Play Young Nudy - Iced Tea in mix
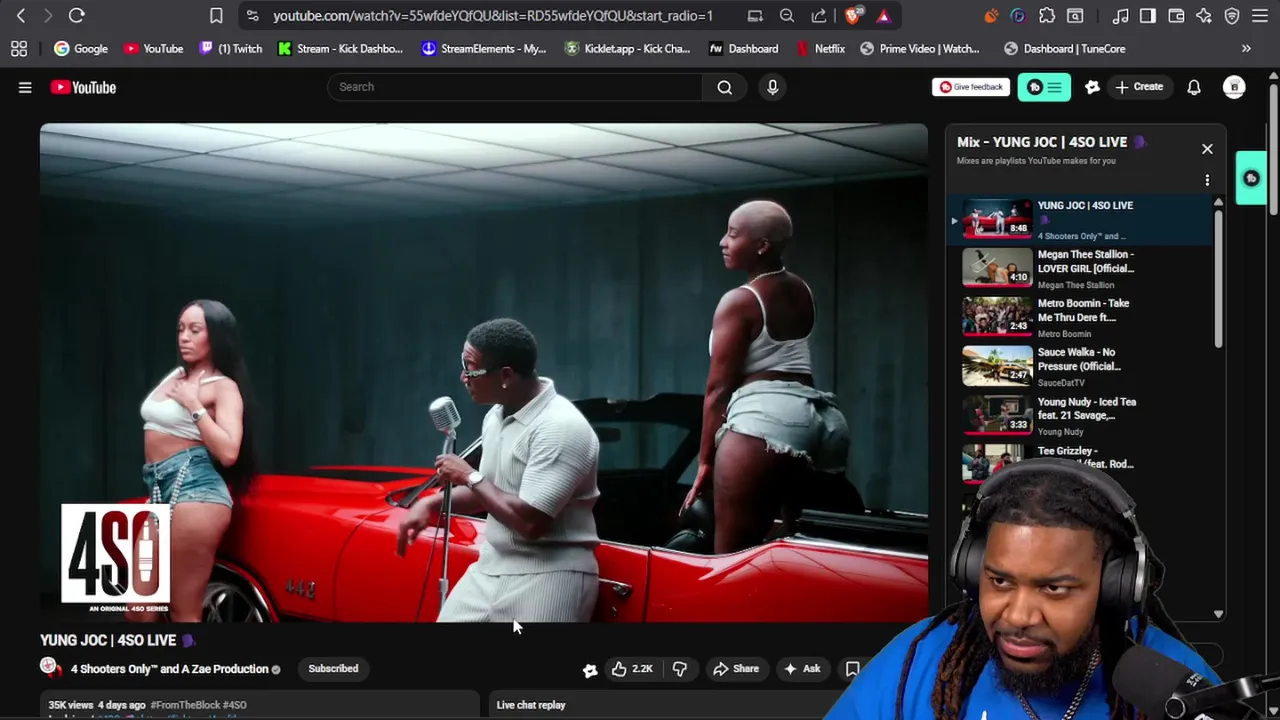 pyautogui.click(x=1078, y=415)
